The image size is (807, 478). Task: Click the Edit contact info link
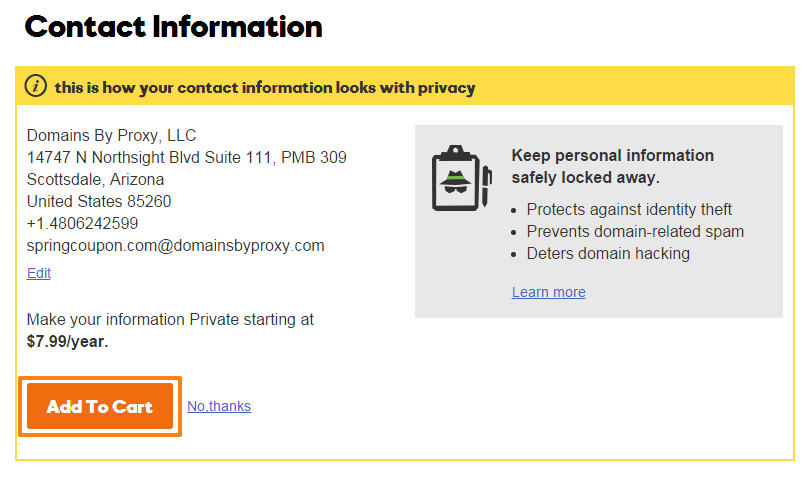39,273
